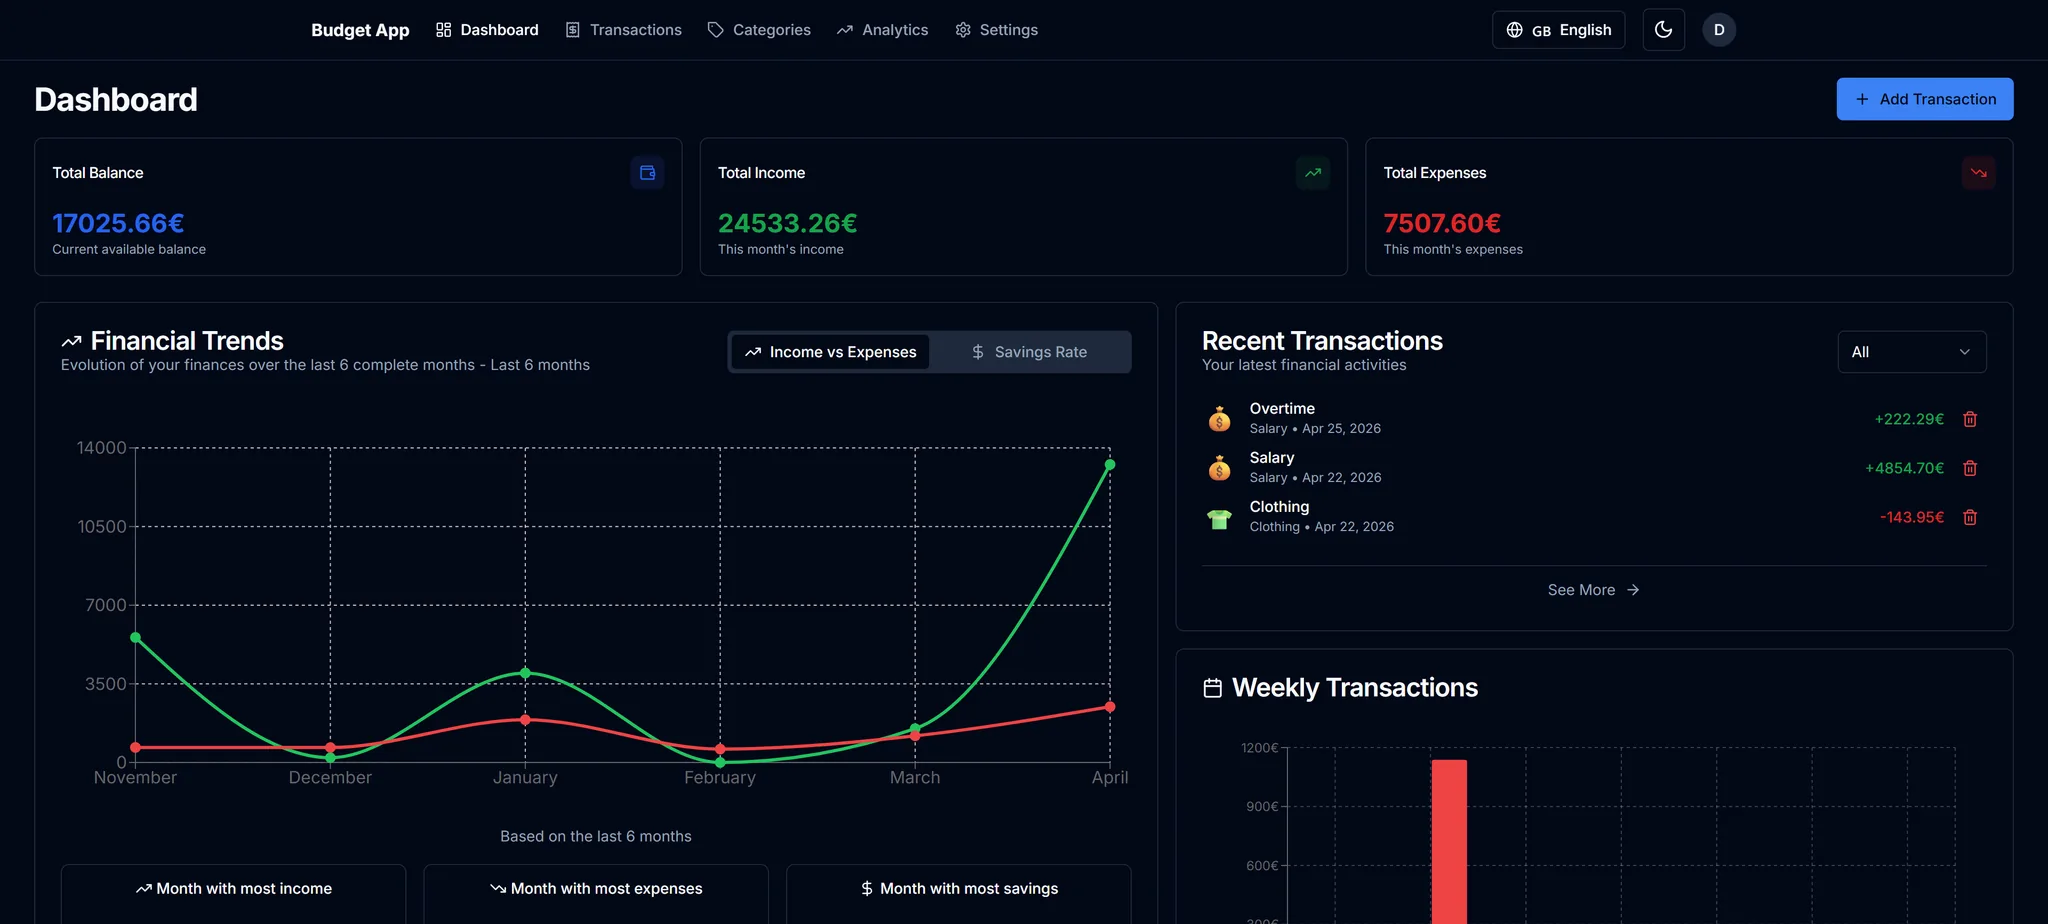Screen dimensions: 2048x924
Task: Open the Categories page
Action: (759, 30)
